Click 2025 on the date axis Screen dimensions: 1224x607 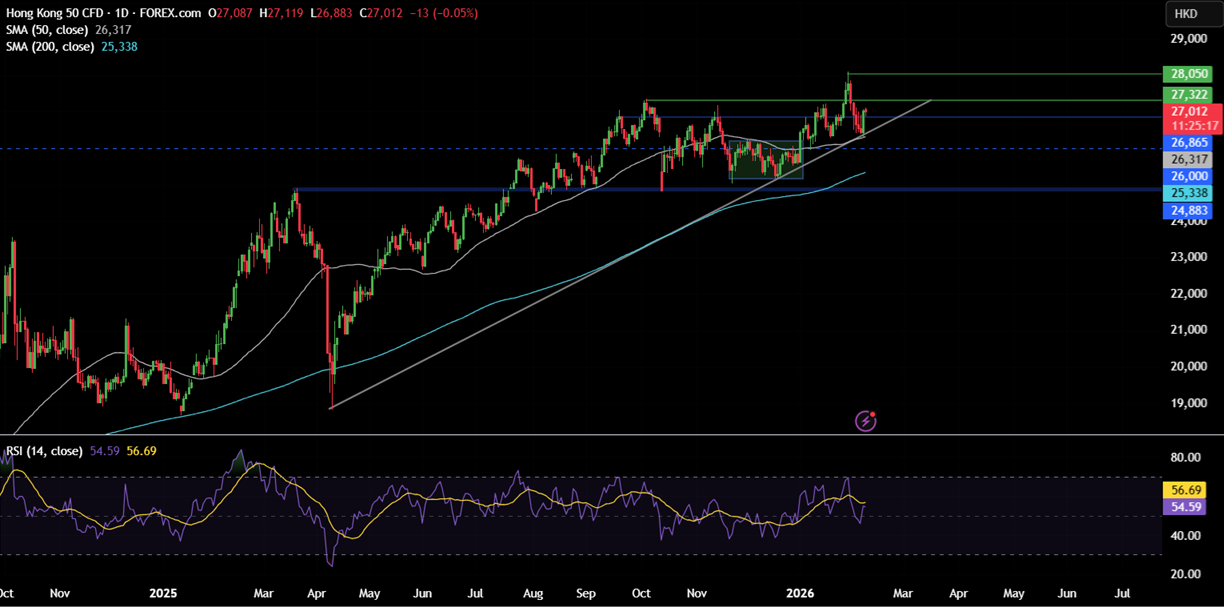163,593
